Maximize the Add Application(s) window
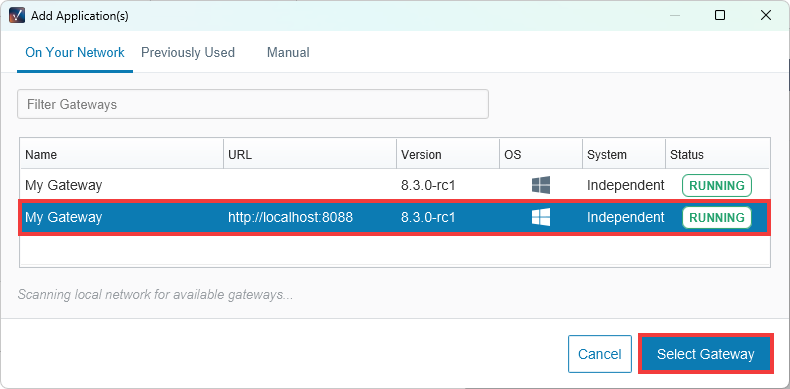790x389 pixels. pos(720,16)
